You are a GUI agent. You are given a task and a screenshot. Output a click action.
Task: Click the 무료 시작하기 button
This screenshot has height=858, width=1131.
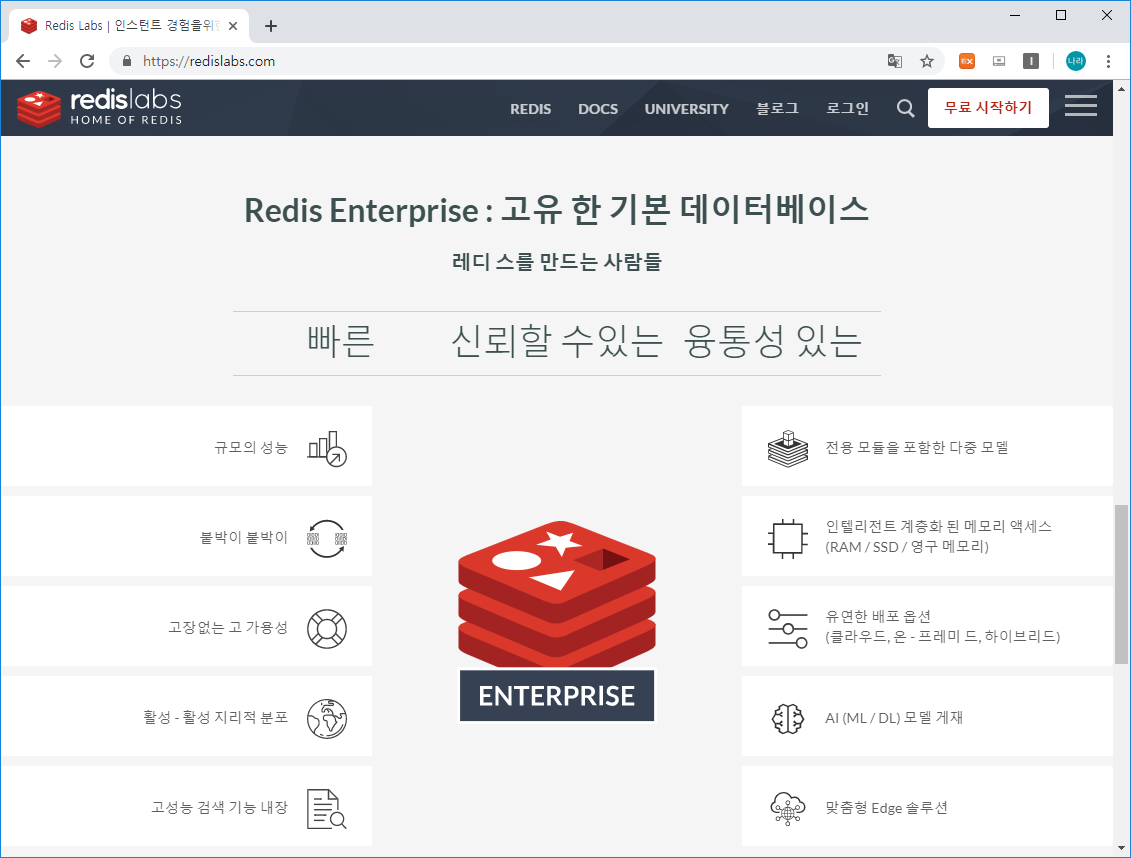[x=988, y=107]
